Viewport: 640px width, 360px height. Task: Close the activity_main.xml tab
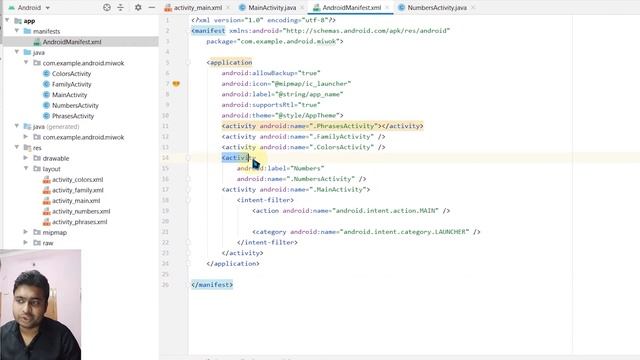click(228, 8)
